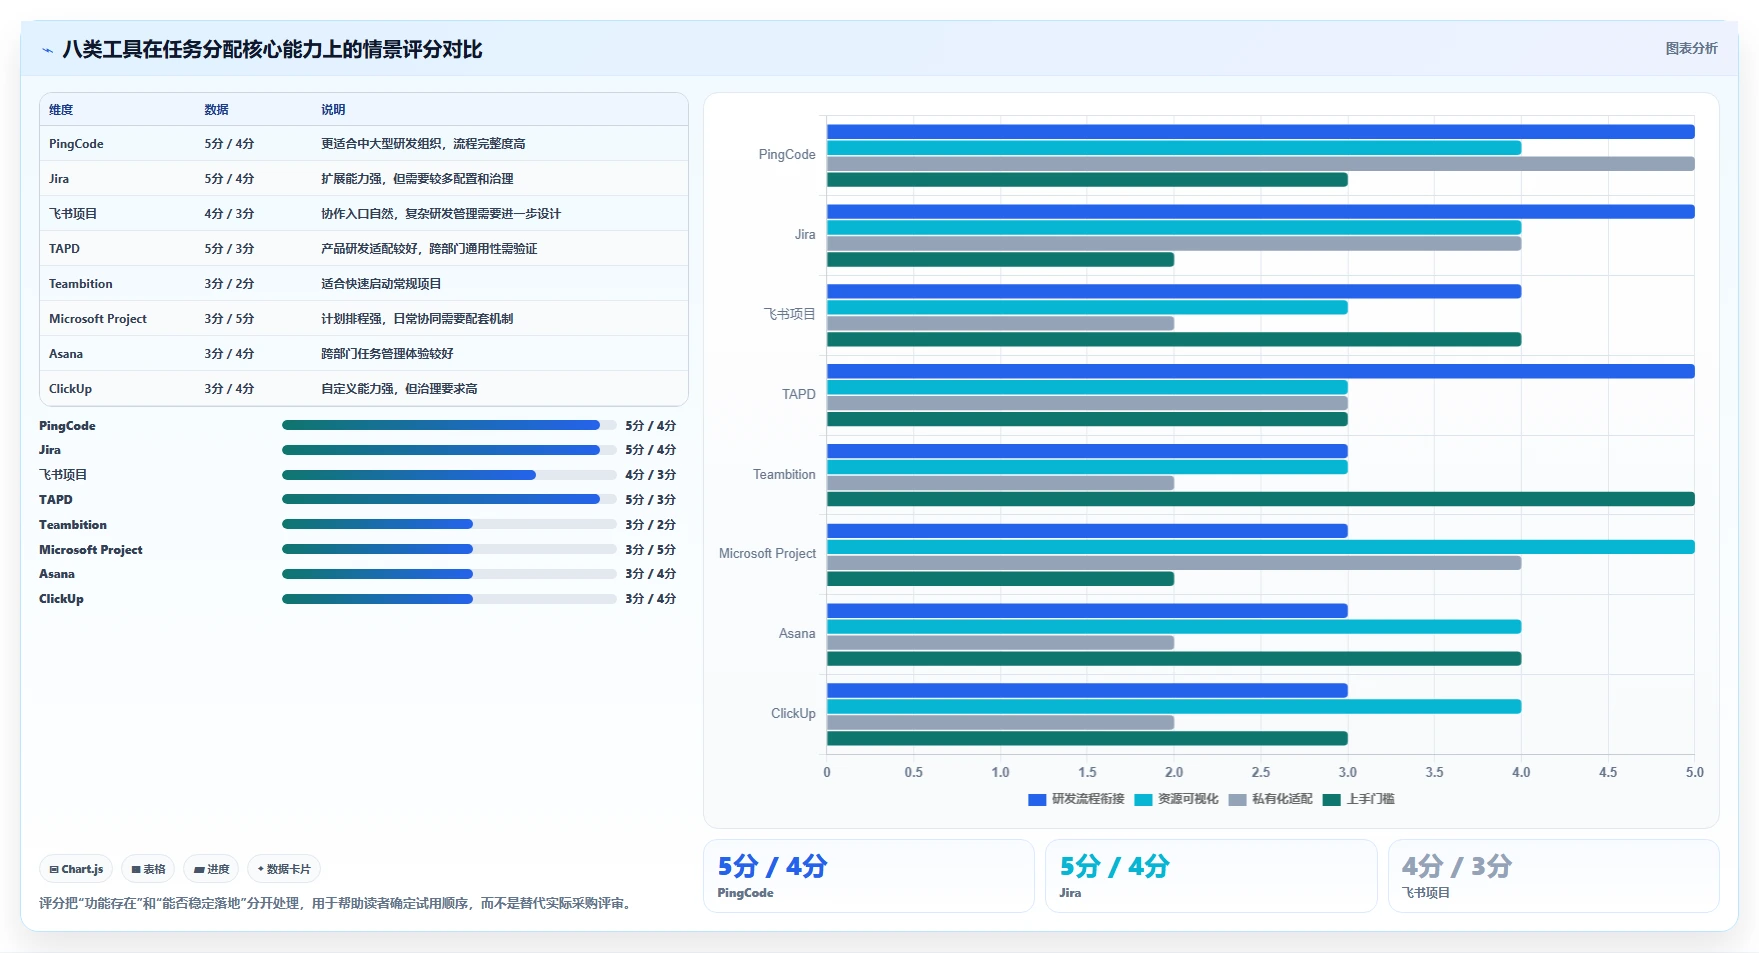Click the description "产品研发适配较好，跨部门通用性需验证"
The height and width of the screenshot is (953, 1759).
pyautogui.click(x=429, y=249)
